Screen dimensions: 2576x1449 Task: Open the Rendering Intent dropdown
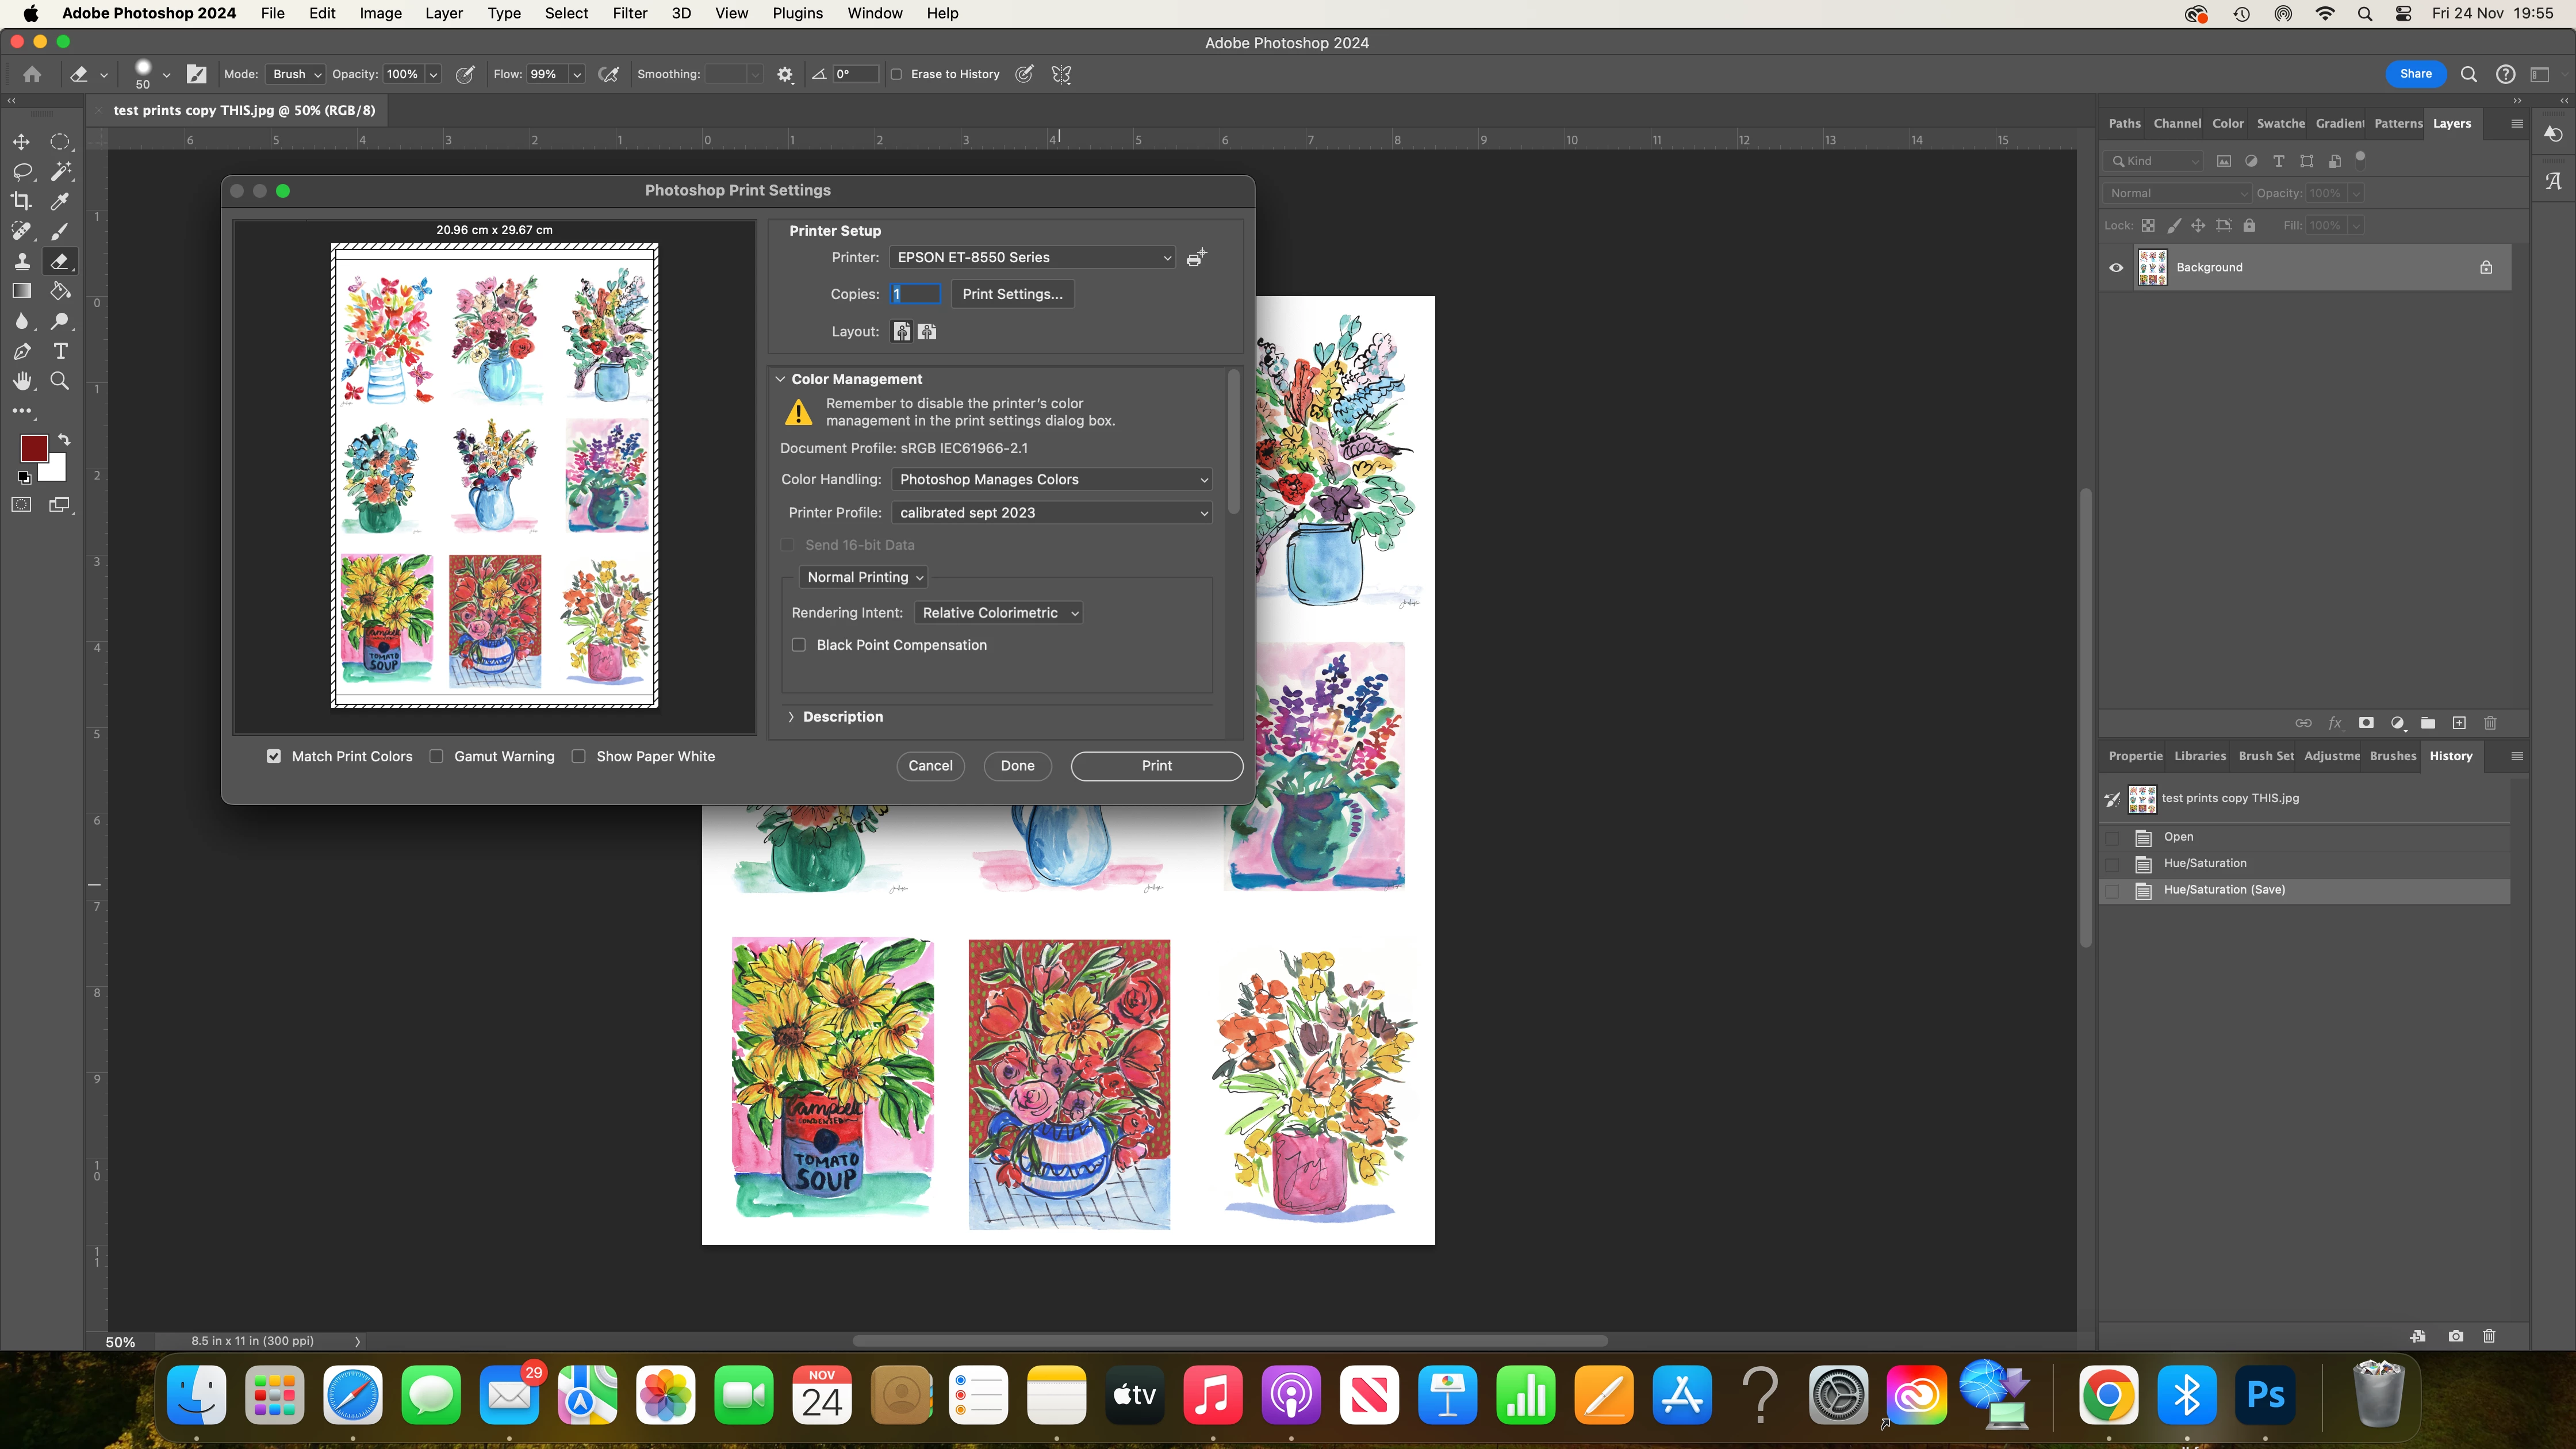coord(998,613)
